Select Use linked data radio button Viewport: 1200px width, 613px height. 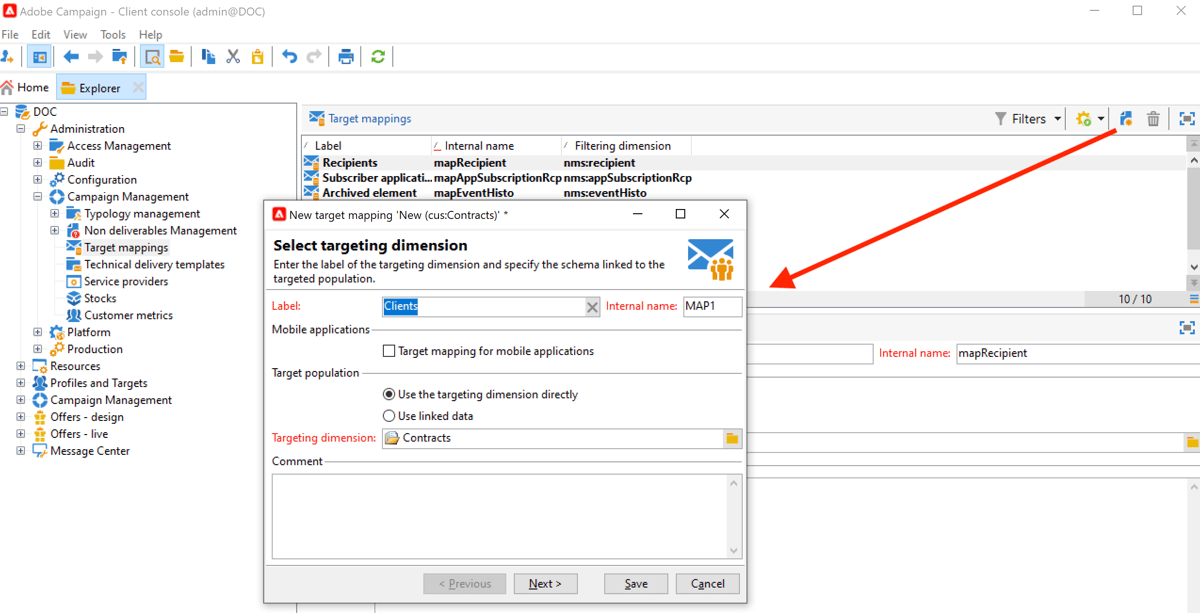click(390, 416)
